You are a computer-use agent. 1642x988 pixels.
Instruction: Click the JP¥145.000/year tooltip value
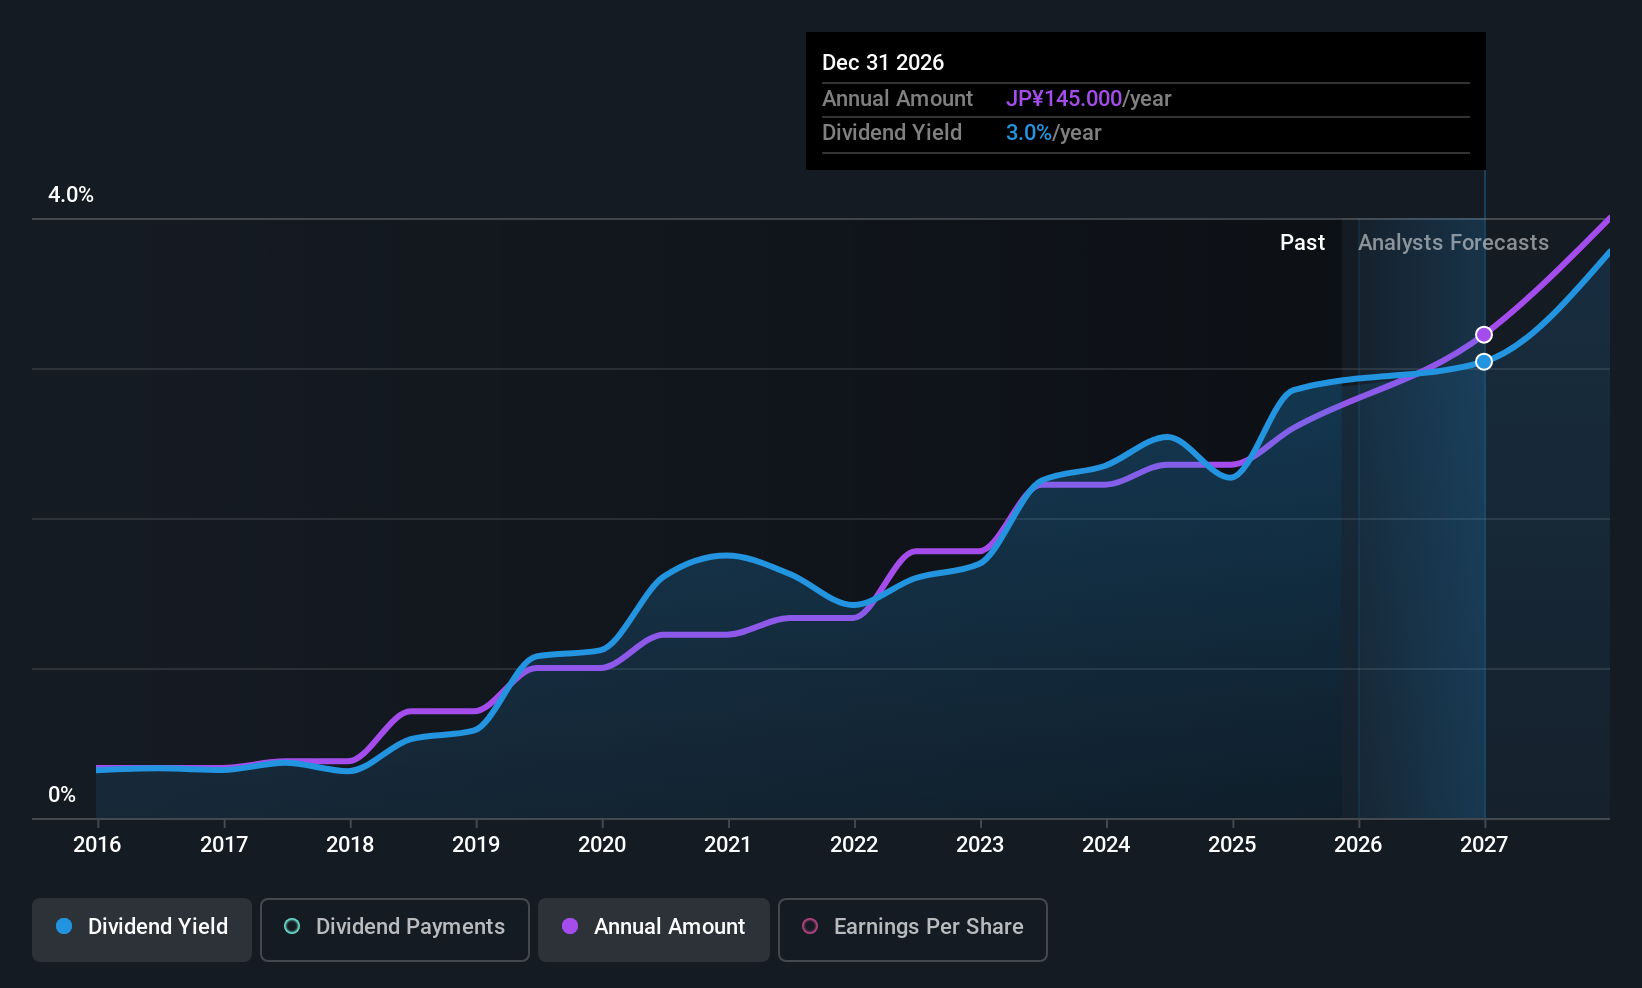(1088, 99)
